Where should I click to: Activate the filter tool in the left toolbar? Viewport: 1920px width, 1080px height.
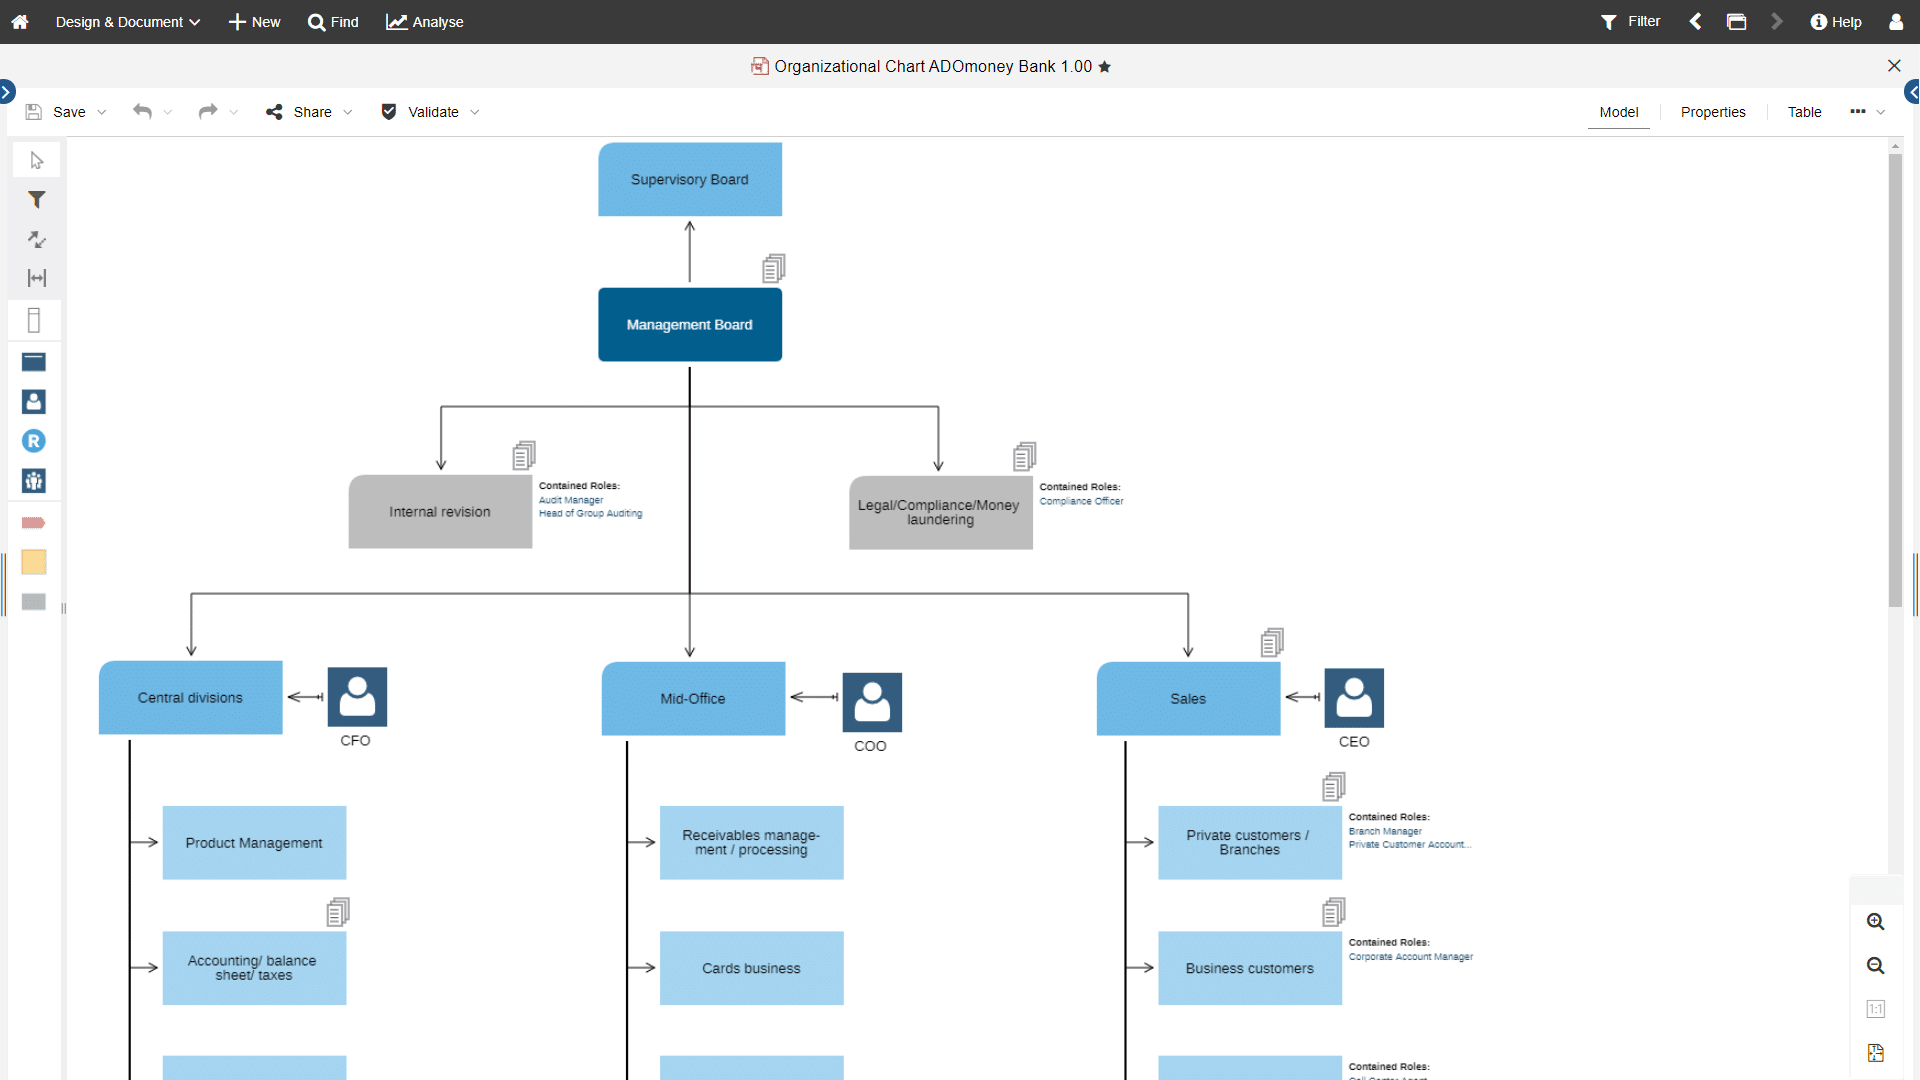click(x=36, y=199)
